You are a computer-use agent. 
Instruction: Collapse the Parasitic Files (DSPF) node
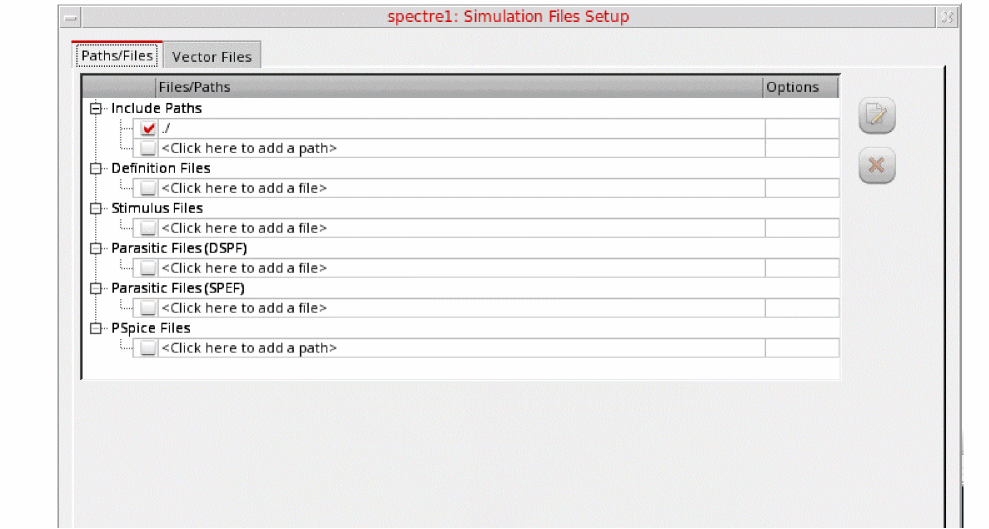[x=96, y=248]
